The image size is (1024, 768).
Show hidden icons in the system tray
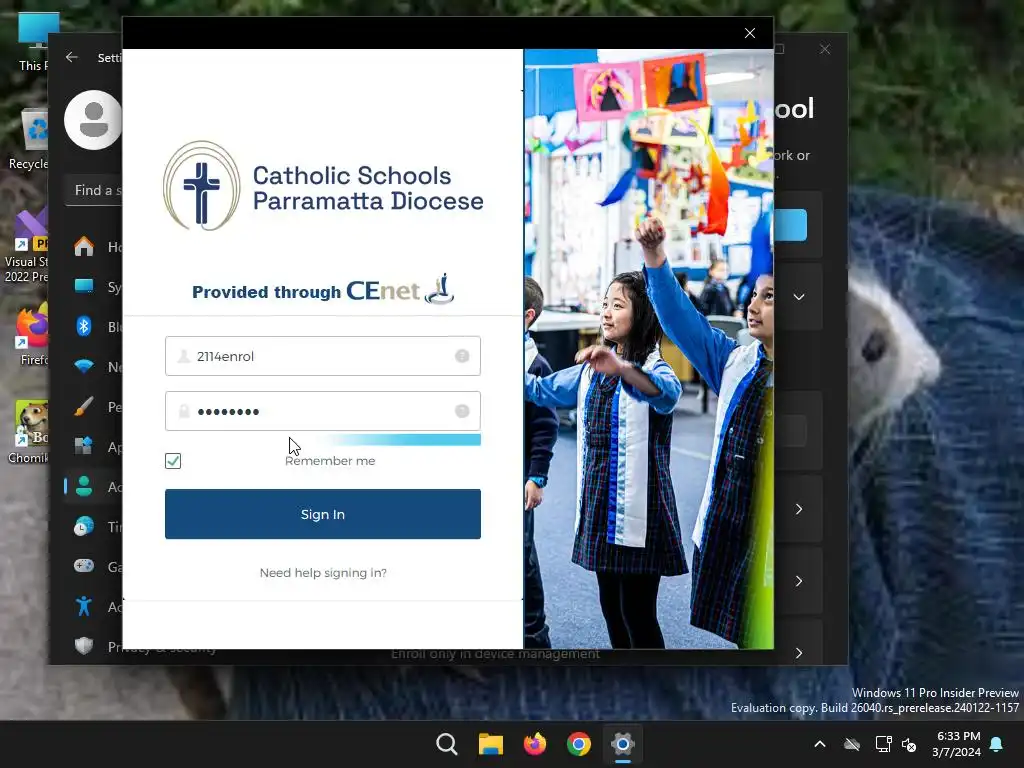pos(820,744)
